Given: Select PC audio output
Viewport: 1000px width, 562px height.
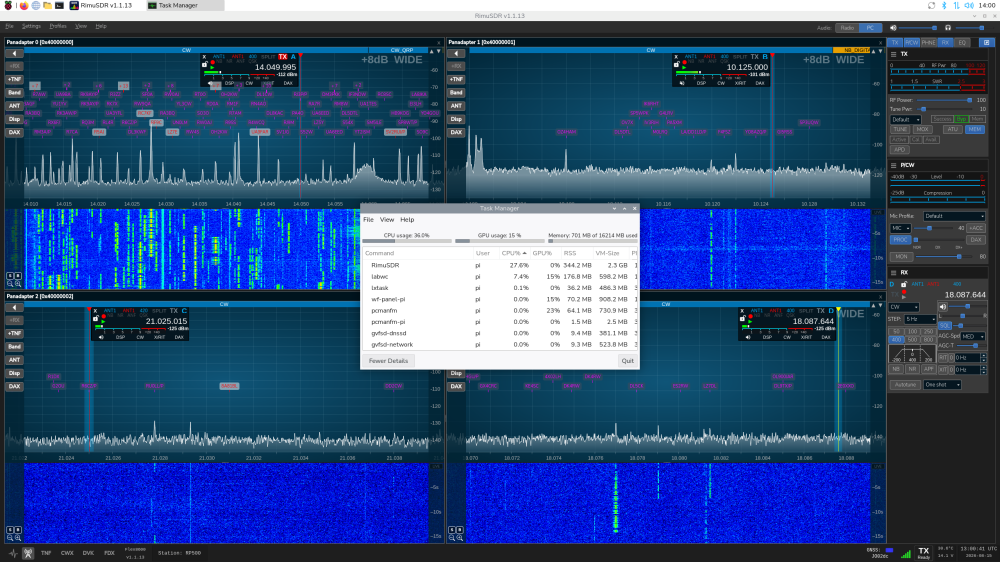Looking at the screenshot, I should tap(870, 28).
